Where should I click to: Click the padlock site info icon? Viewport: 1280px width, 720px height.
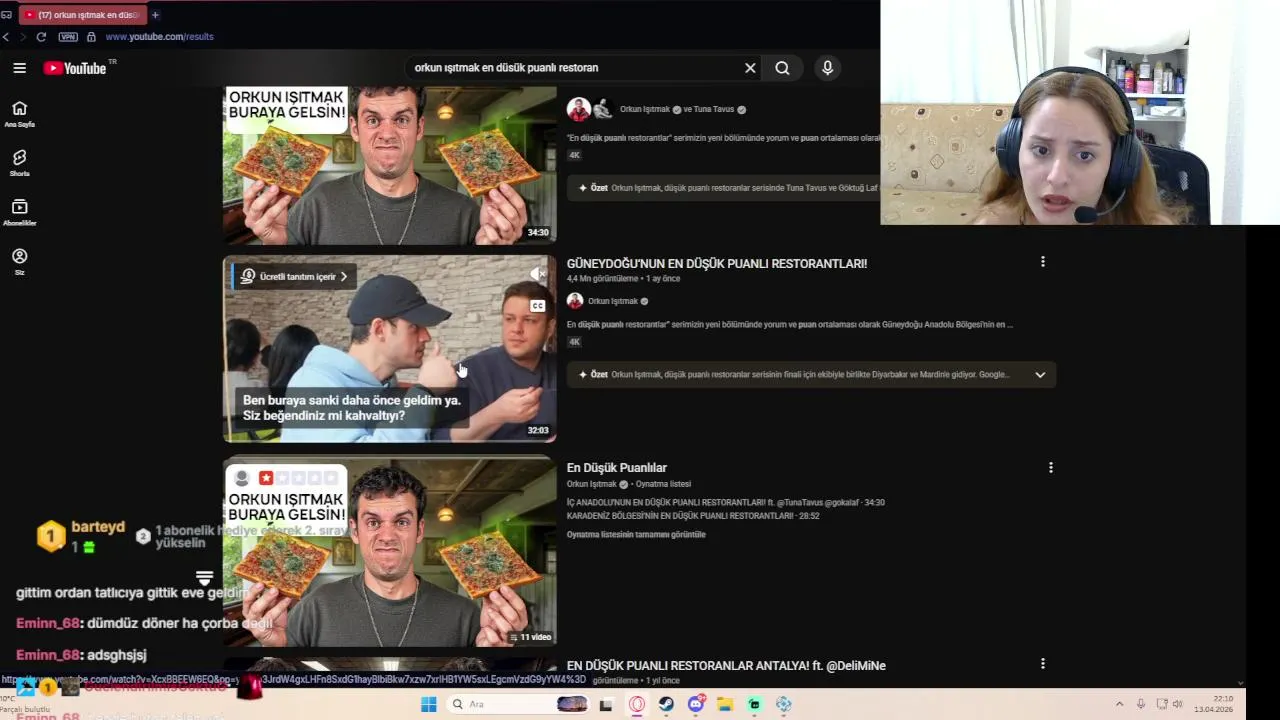coord(91,37)
